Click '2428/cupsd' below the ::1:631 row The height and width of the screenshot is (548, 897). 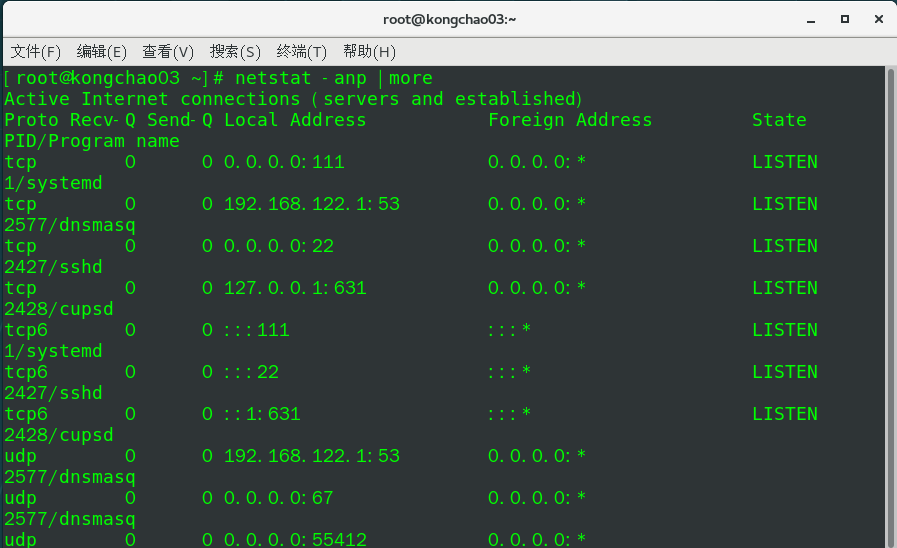pyautogui.click(x=59, y=435)
